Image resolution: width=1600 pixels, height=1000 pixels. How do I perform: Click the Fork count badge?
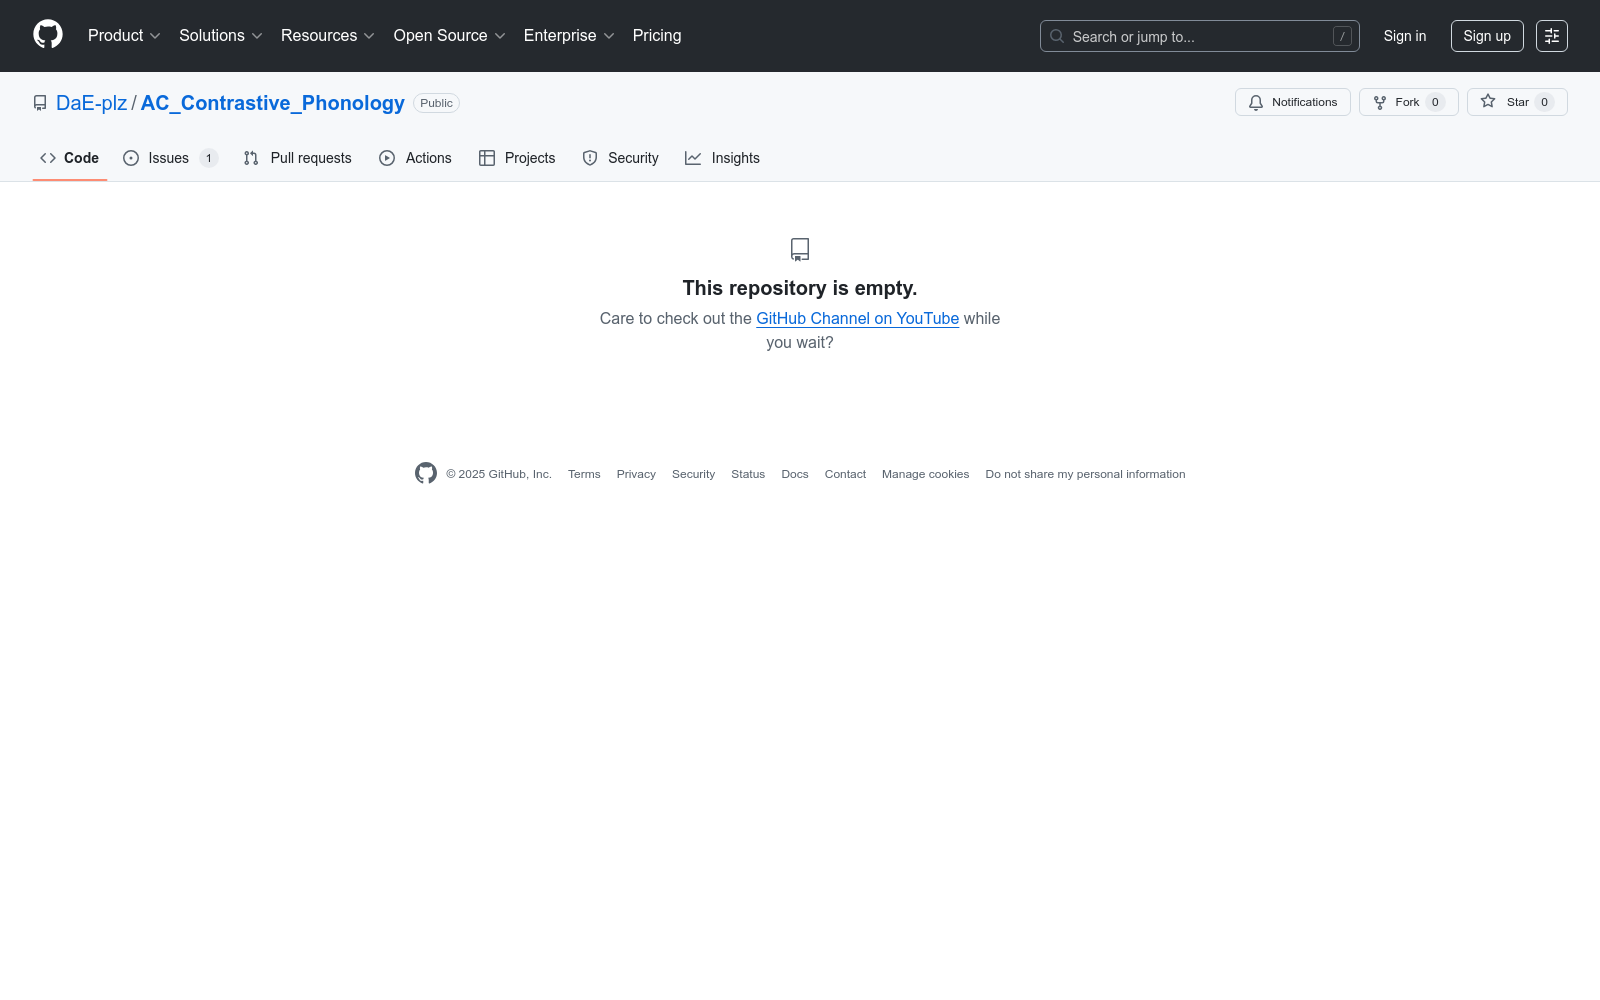pyautogui.click(x=1435, y=102)
